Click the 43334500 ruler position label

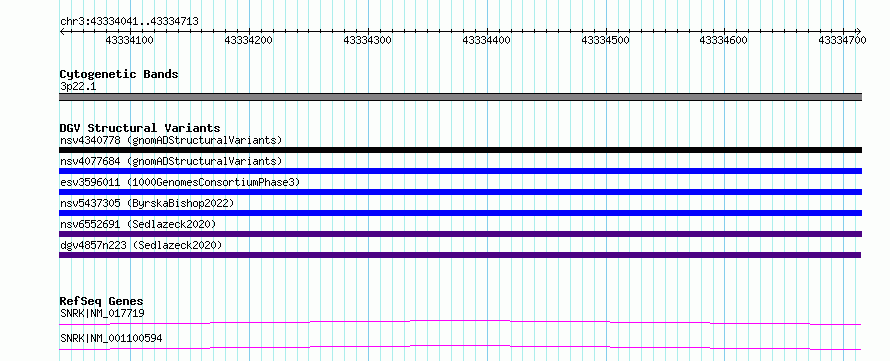[606, 40]
